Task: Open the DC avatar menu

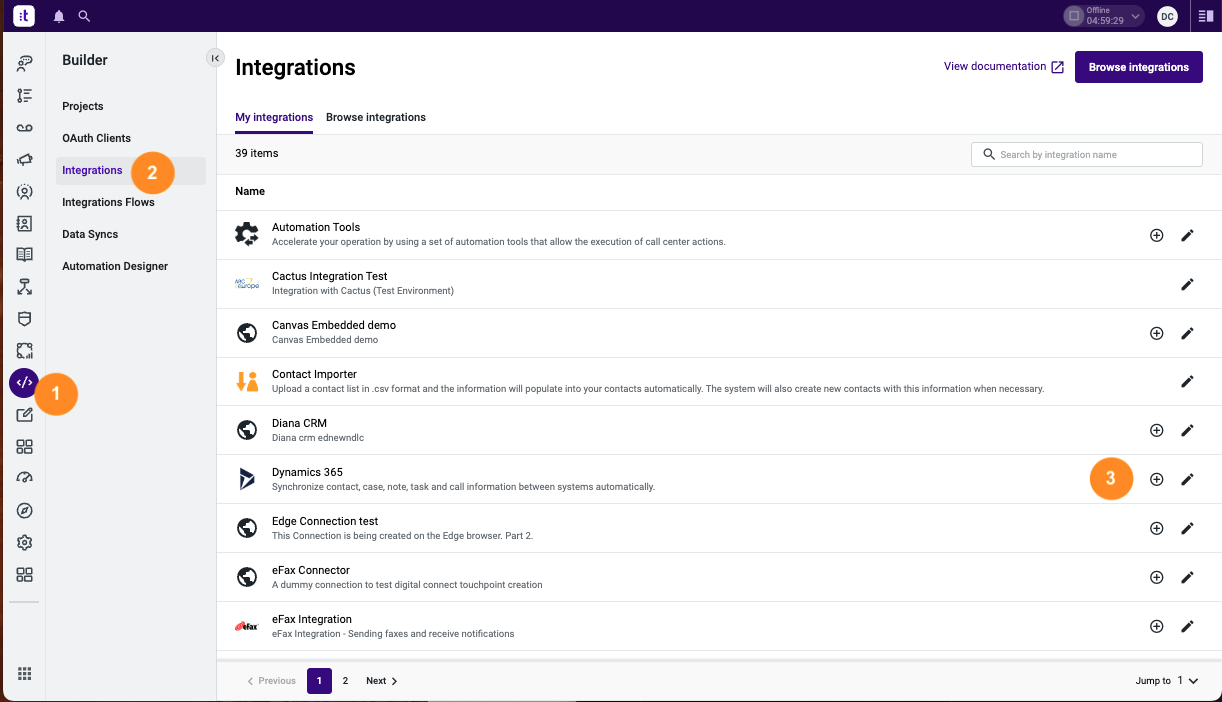Action: [x=1167, y=16]
